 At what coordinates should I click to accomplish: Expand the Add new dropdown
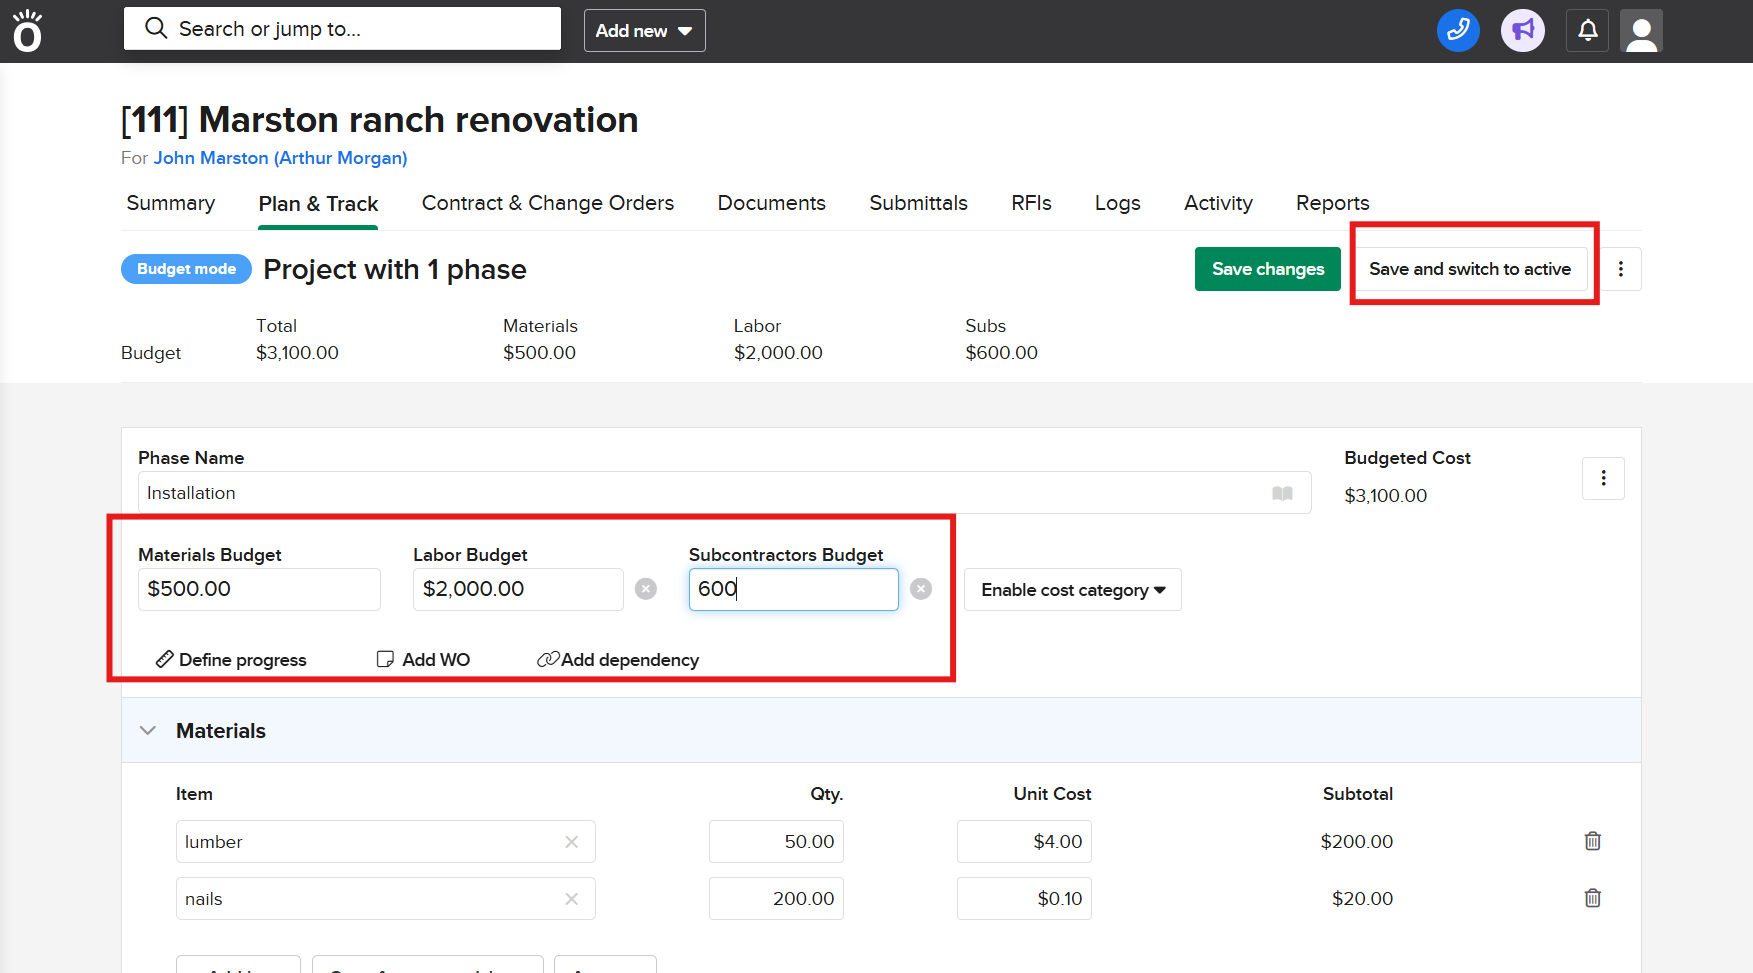coord(644,31)
